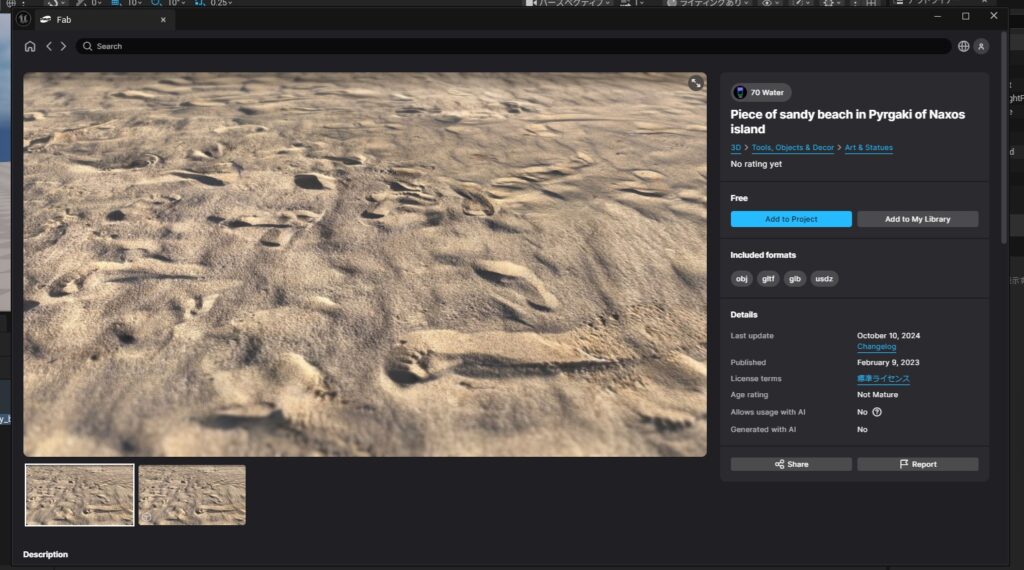Open the Changelog link
The height and width of the screenshot is (570, 1024).
[x=876, y=347]
